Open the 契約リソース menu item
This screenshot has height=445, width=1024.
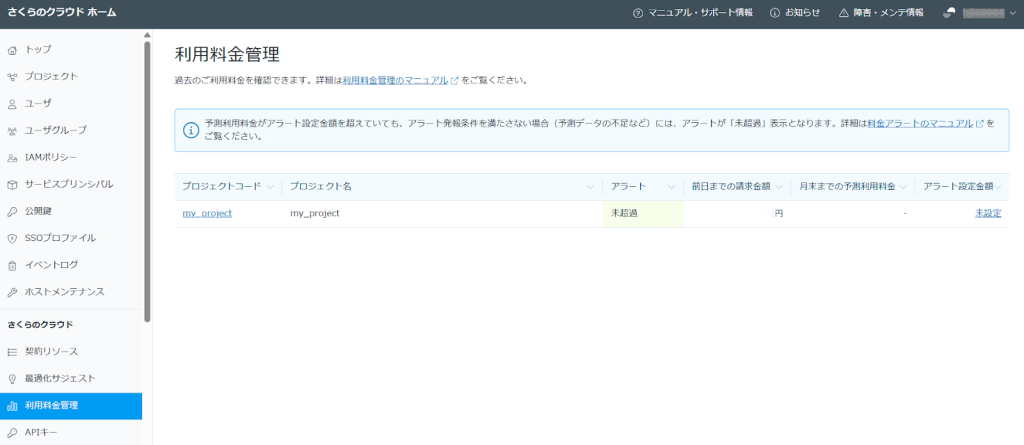[x=51, y=352]
